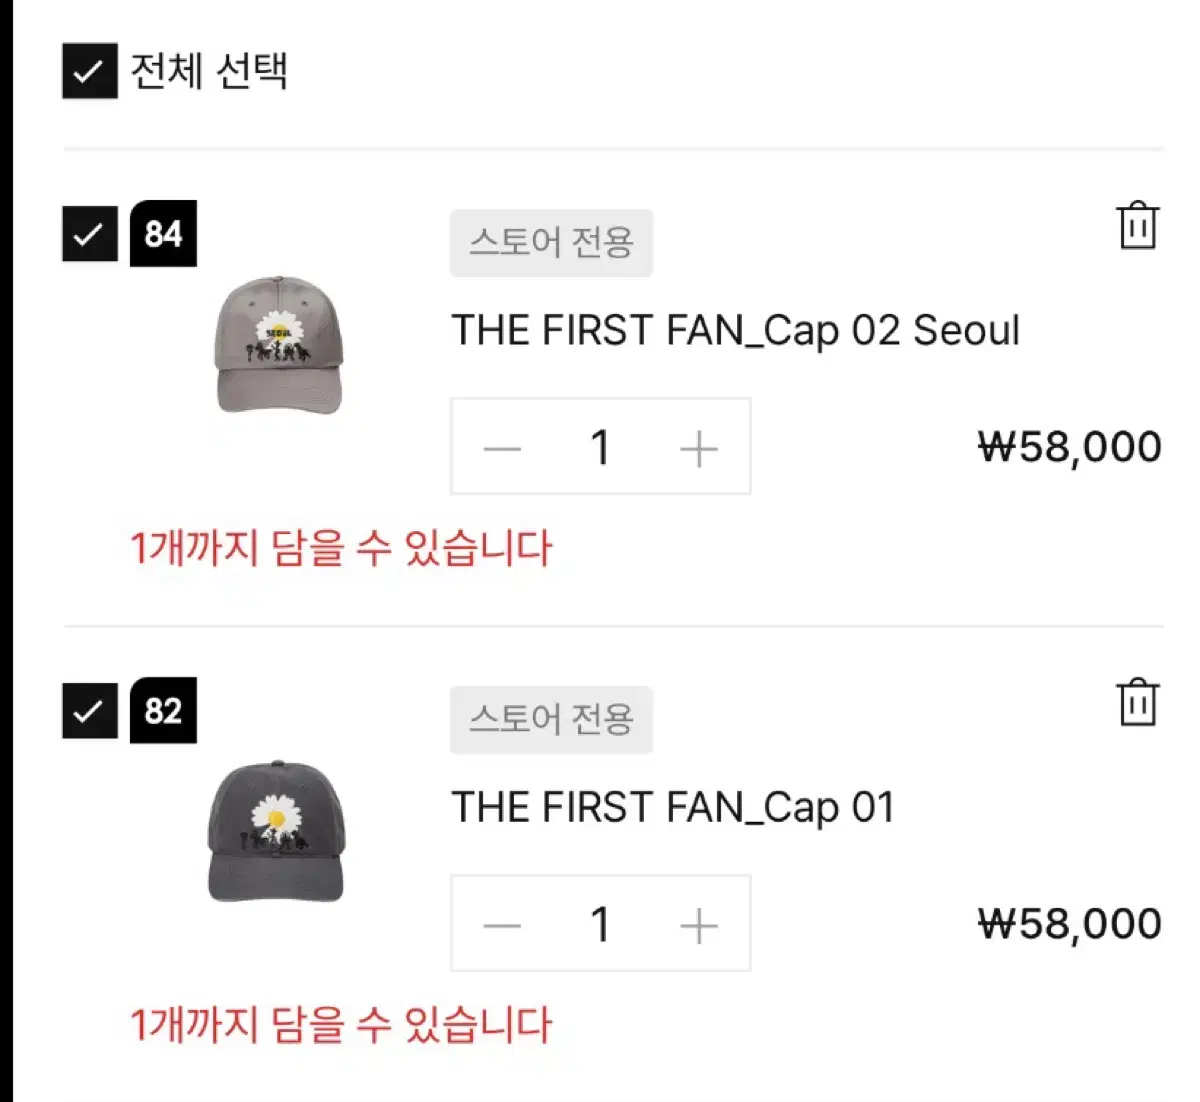Delete Cap 02 Seoul with trash icon
This screenshot has height=1102, width=1200.
pos(1137,226)
